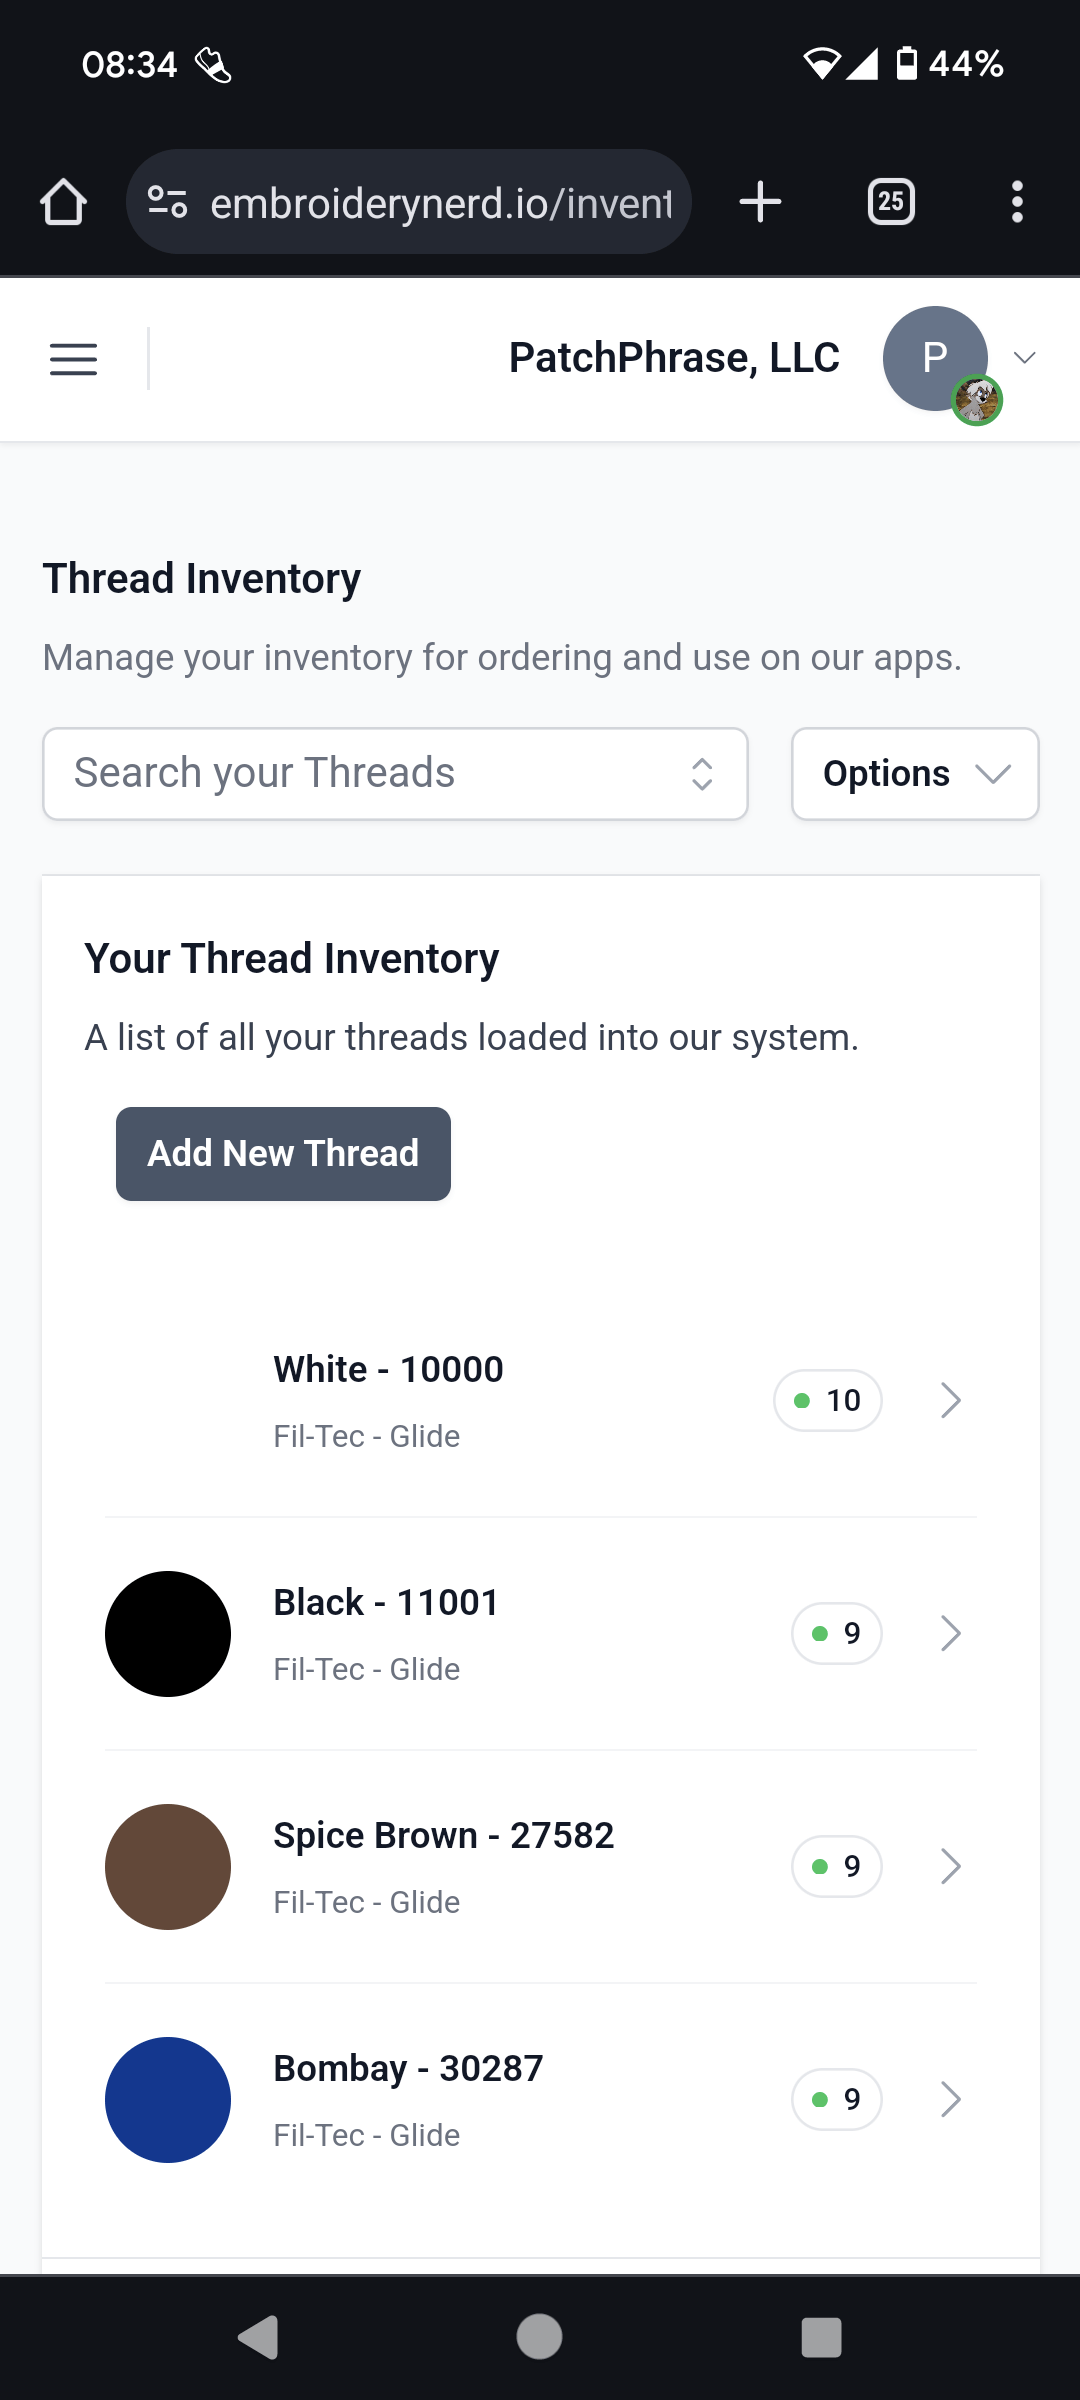Image resolution: width=1080 pixels, height=2400 pixels.
Task: Tap the PatchPhrase, LLC company name
Action: [674, 358]
